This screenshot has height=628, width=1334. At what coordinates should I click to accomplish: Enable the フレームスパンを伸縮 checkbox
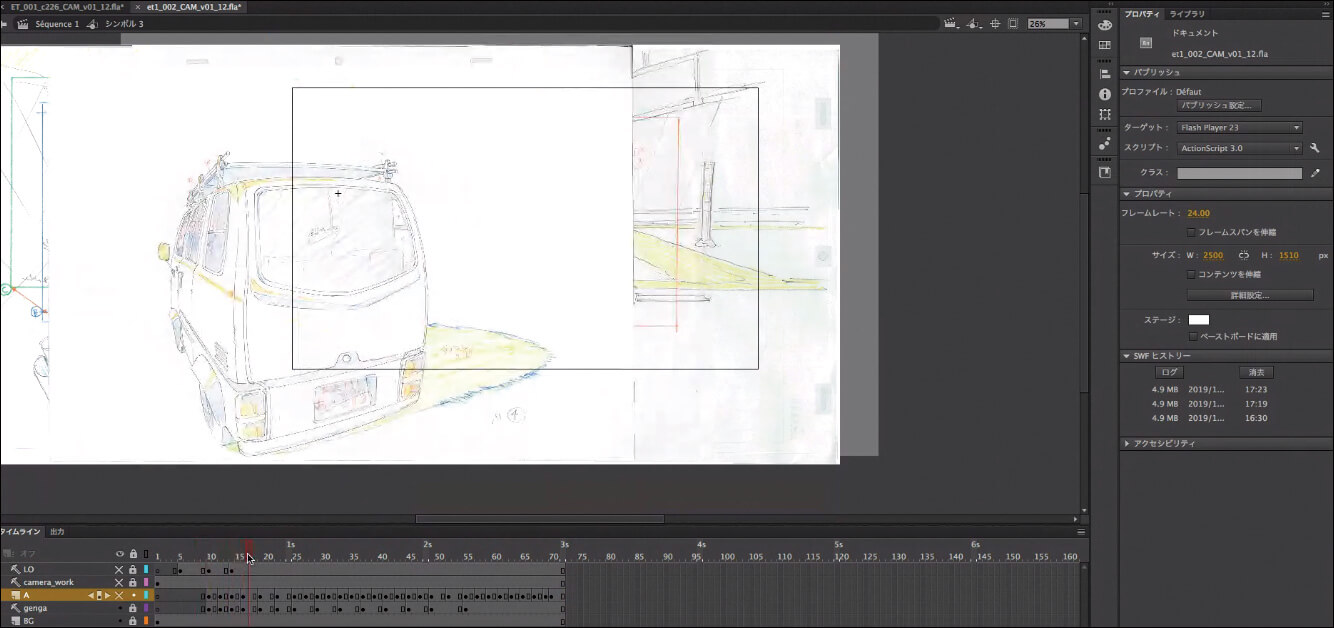pyautogui.click(x=1191, y=232)
